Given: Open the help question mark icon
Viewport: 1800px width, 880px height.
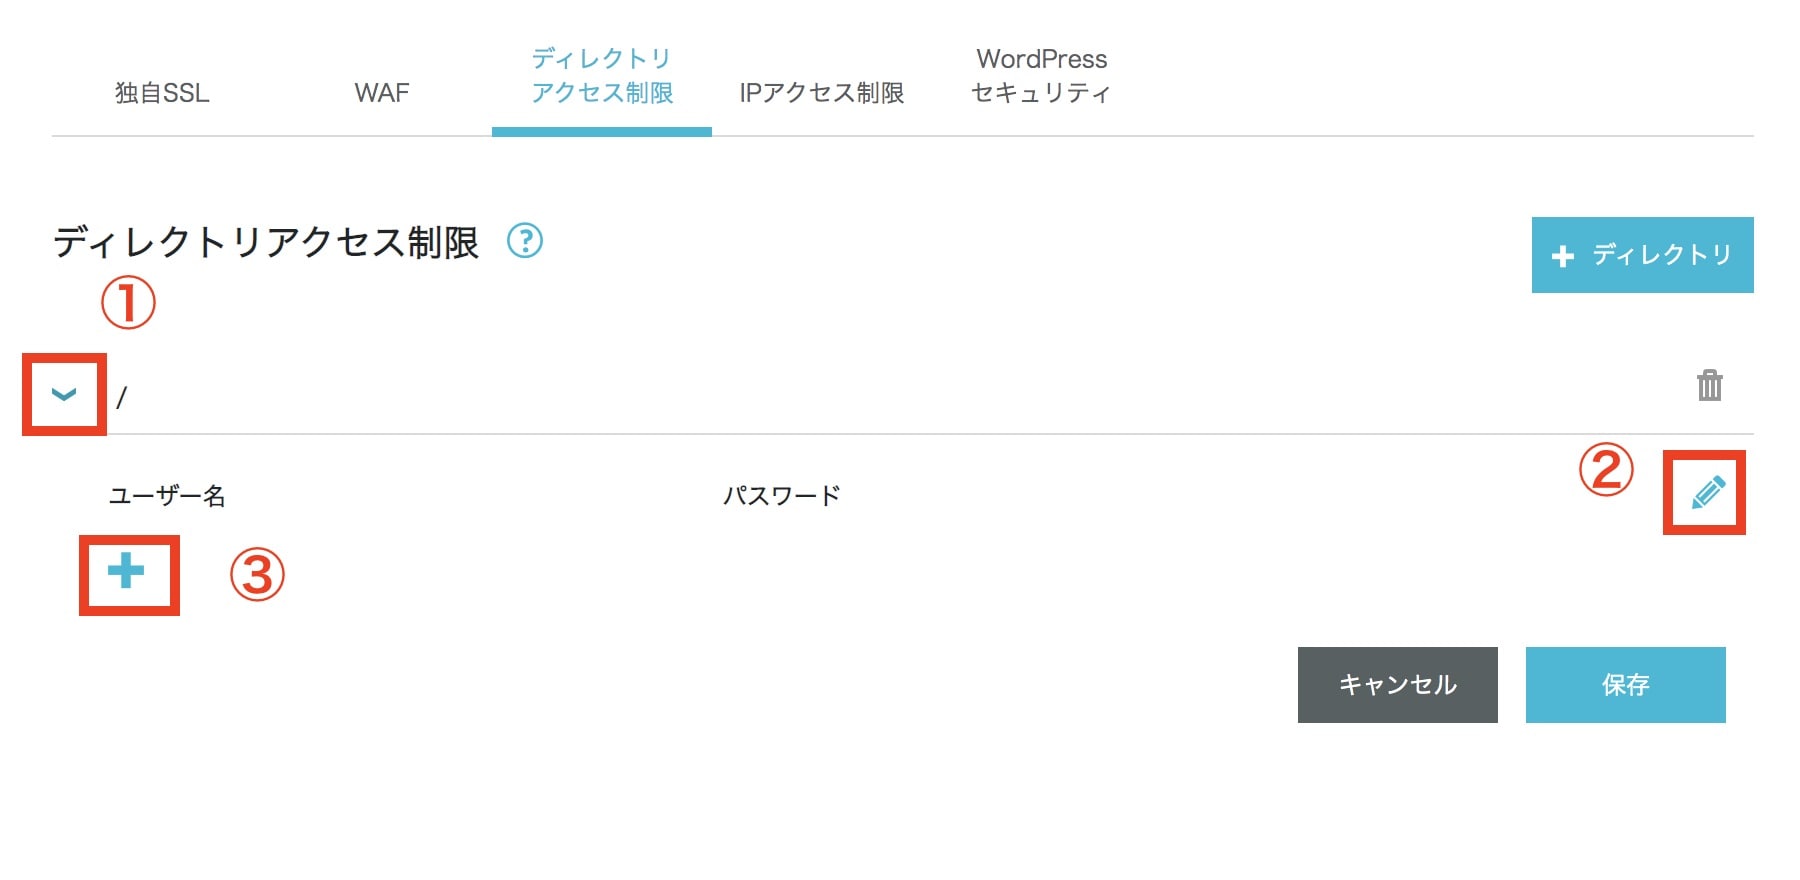Looking at the screenshot, I should (525, 241).
